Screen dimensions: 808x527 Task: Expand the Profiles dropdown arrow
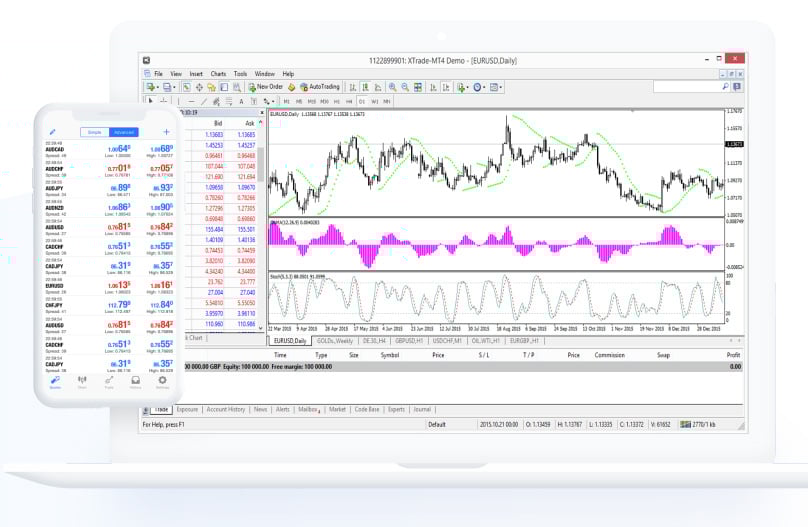174,88
